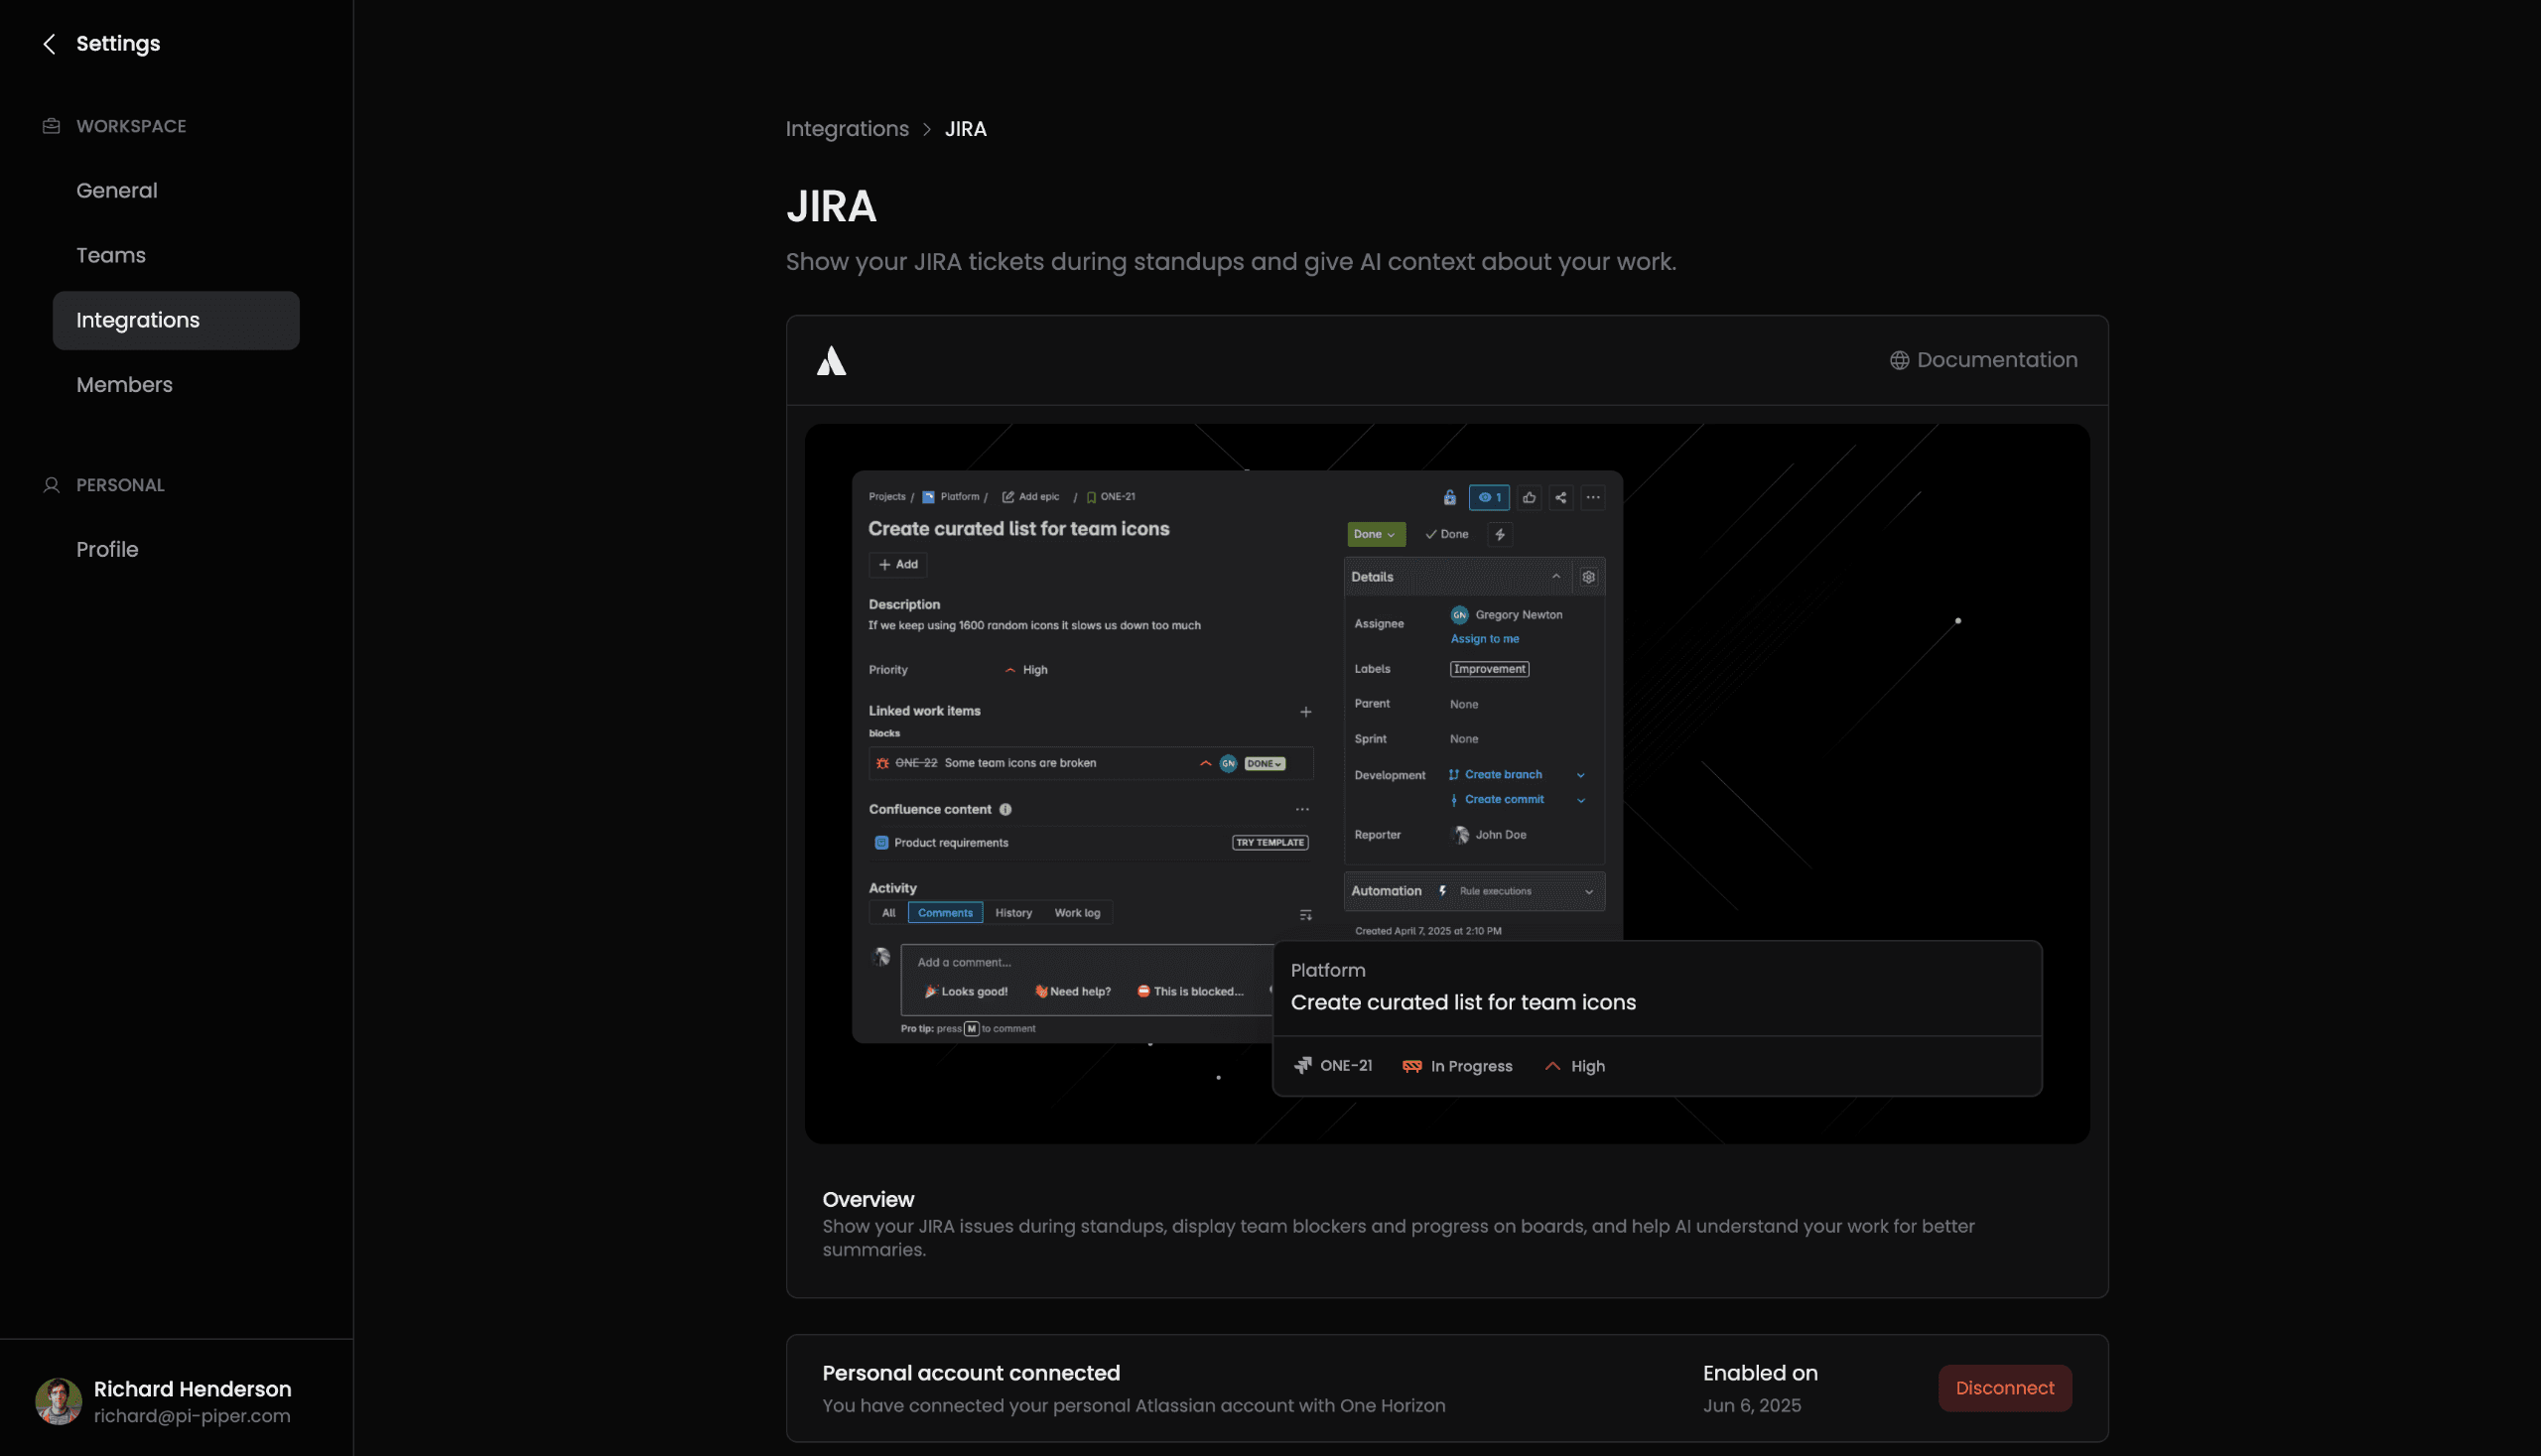Navigate to Integrations via the breadcrumb
Viewport: 2541px width, 1456px height.
pyautogui.click(x=847, y=129)
